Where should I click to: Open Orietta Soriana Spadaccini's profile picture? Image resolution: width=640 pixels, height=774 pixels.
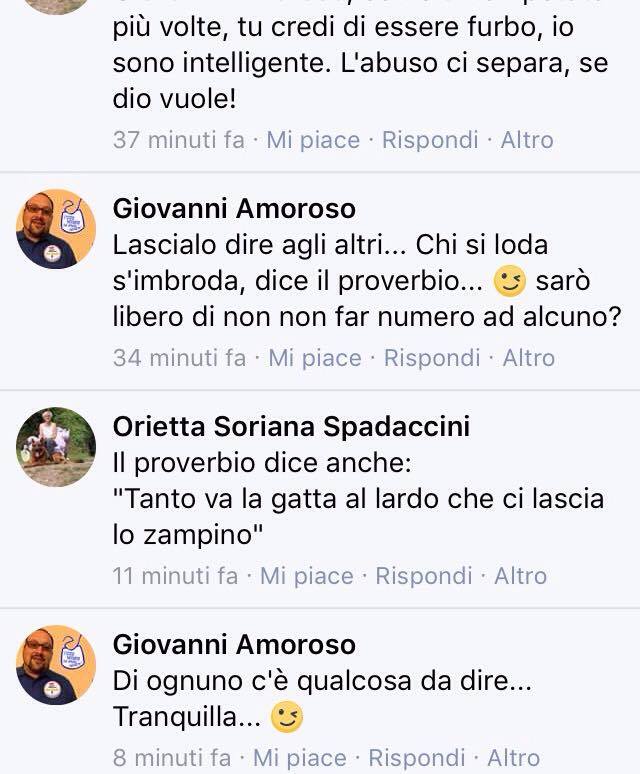[x=56, y=447]
